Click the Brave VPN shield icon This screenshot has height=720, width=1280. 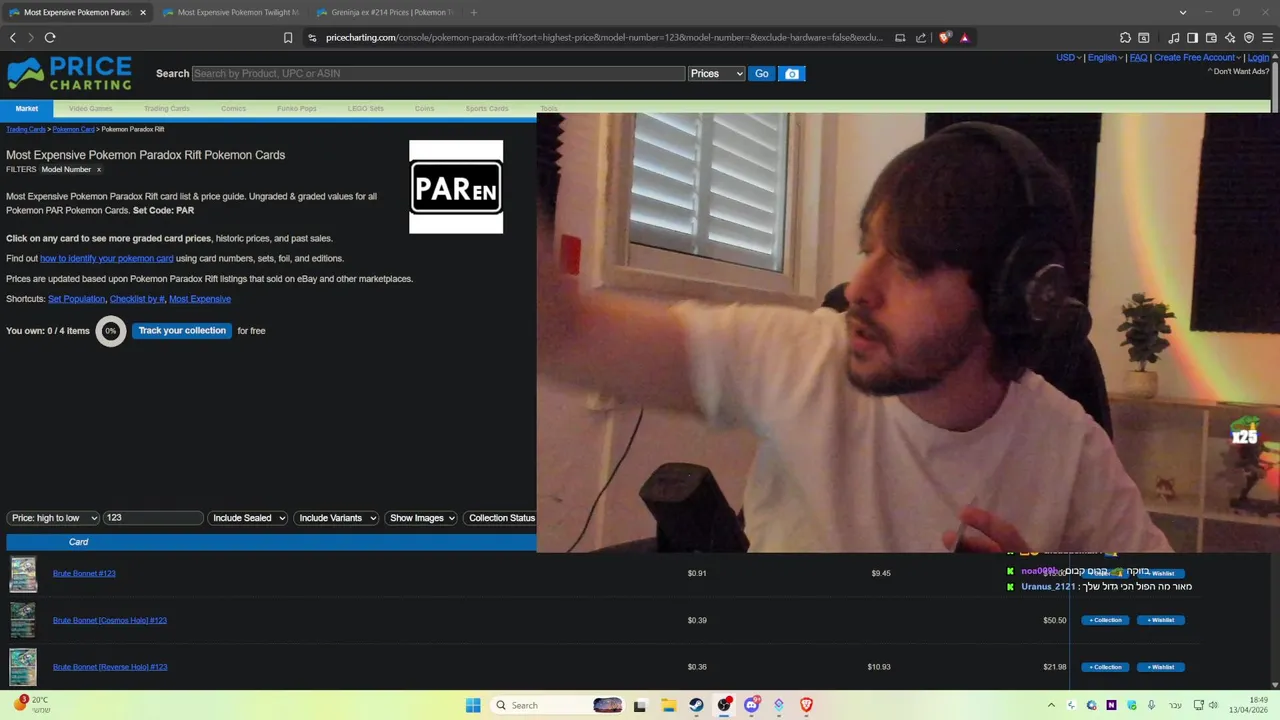tap(1249, 38)
